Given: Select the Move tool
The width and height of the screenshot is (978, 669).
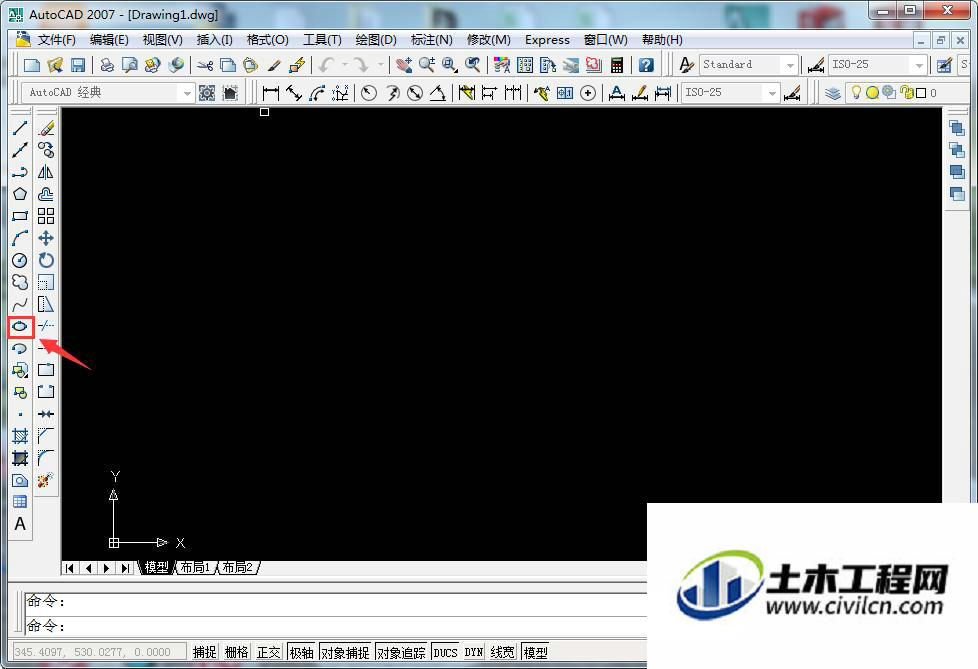Looking at the screenshot, I should [x=46, y=238].
